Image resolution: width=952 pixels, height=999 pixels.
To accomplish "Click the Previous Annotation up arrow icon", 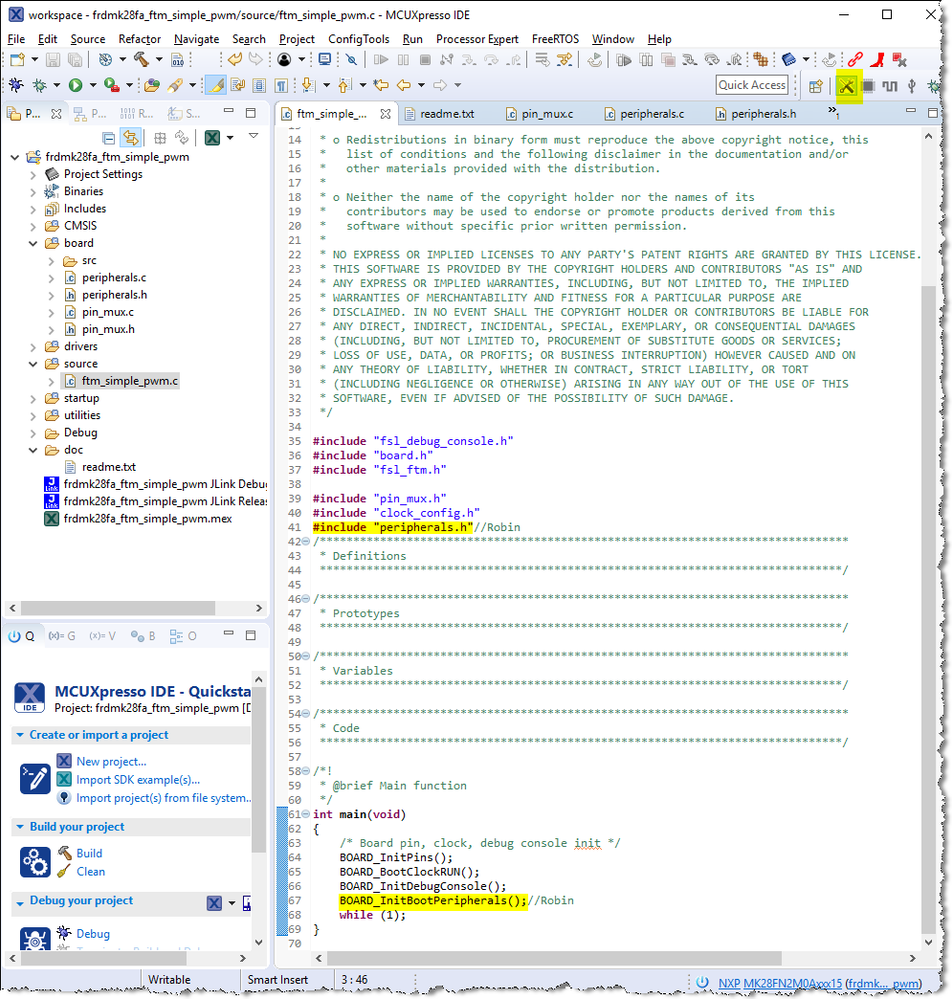I will (344, 85).
